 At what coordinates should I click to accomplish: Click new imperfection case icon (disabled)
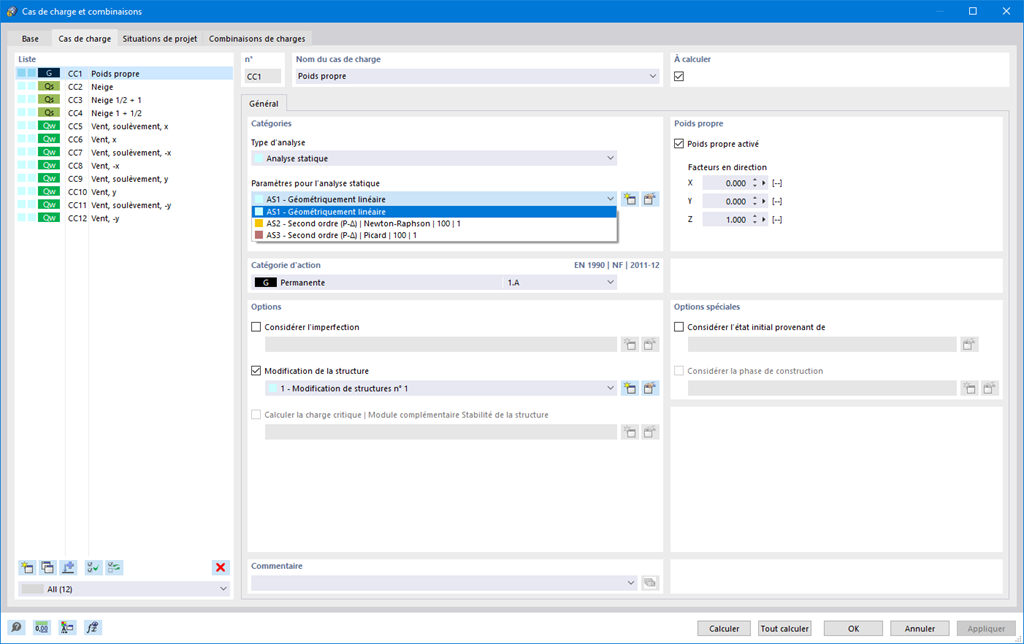point(630,344)
